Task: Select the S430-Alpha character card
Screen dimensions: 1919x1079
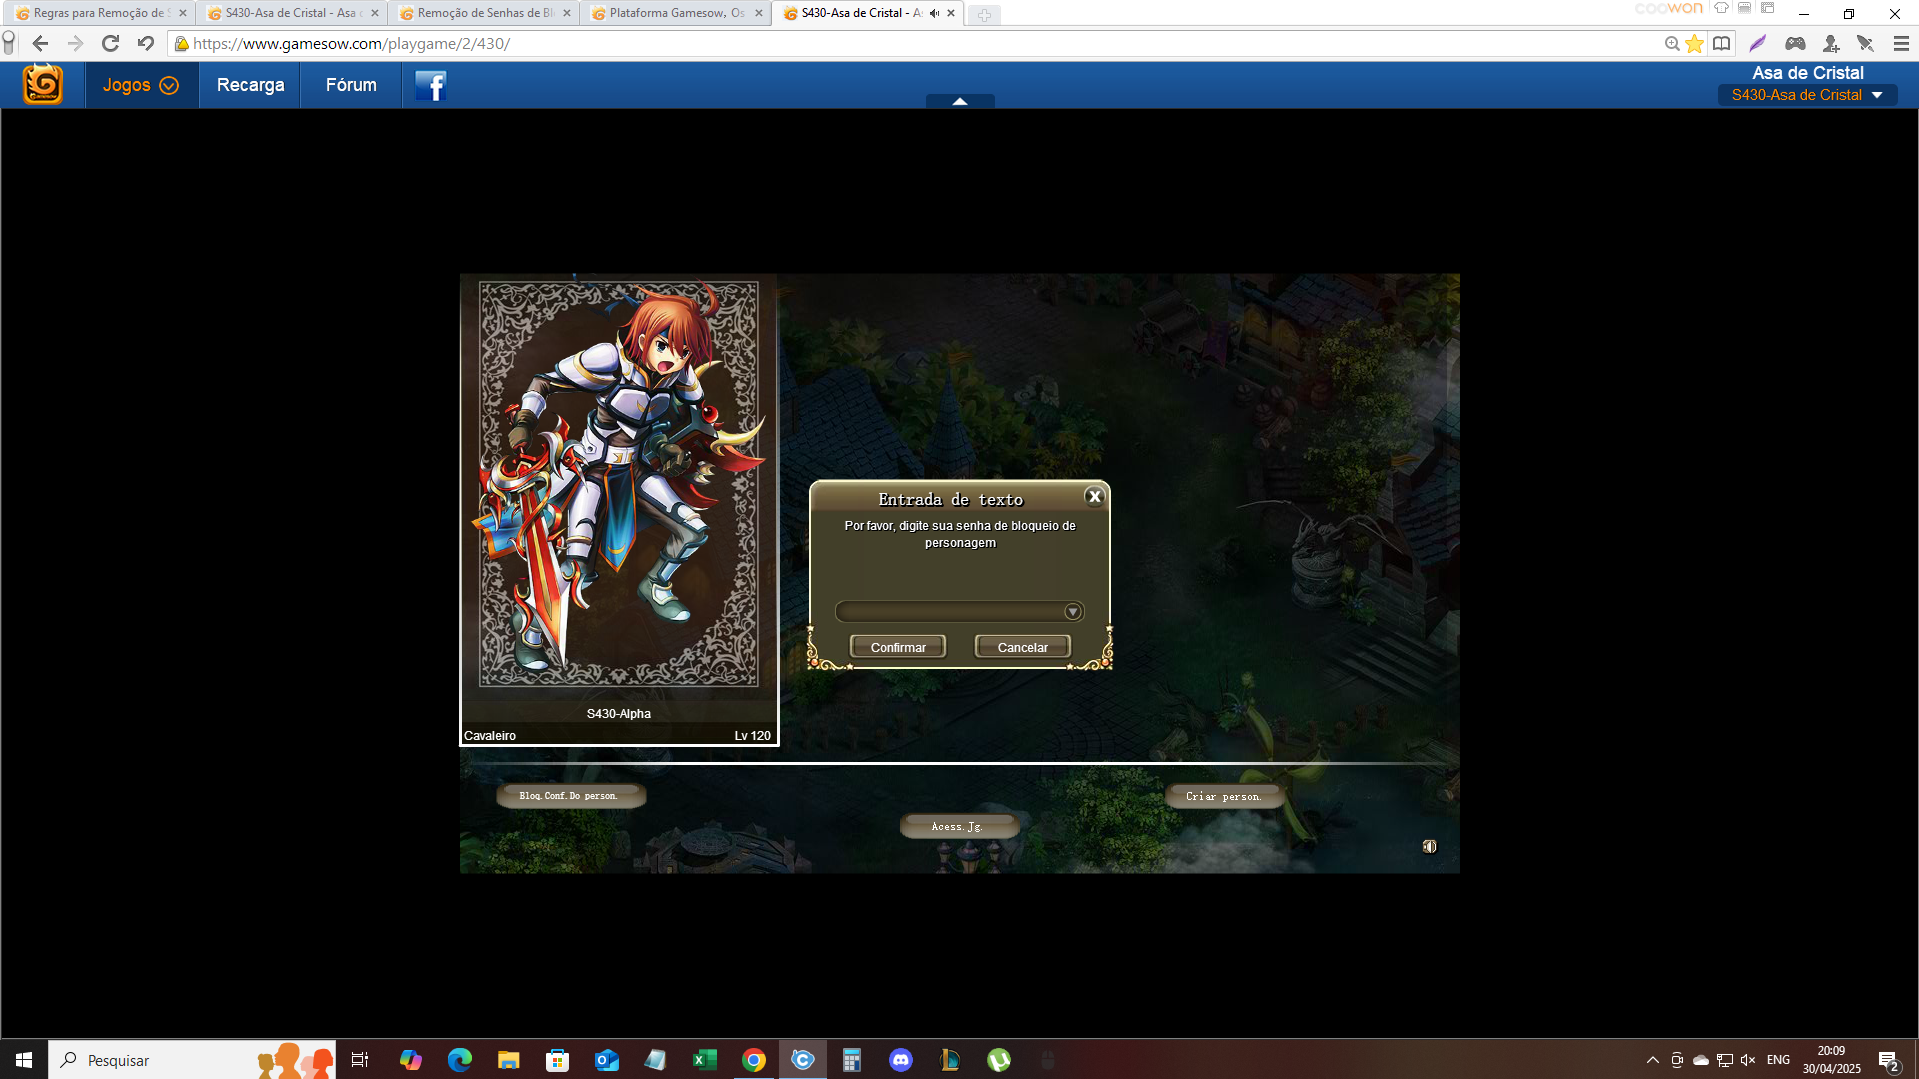Action: point(619,510)
